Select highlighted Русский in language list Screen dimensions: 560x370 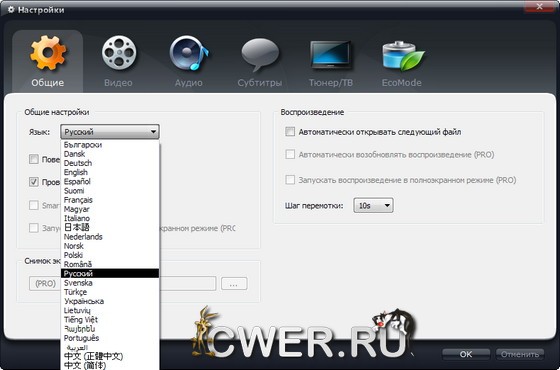(110, 274)
